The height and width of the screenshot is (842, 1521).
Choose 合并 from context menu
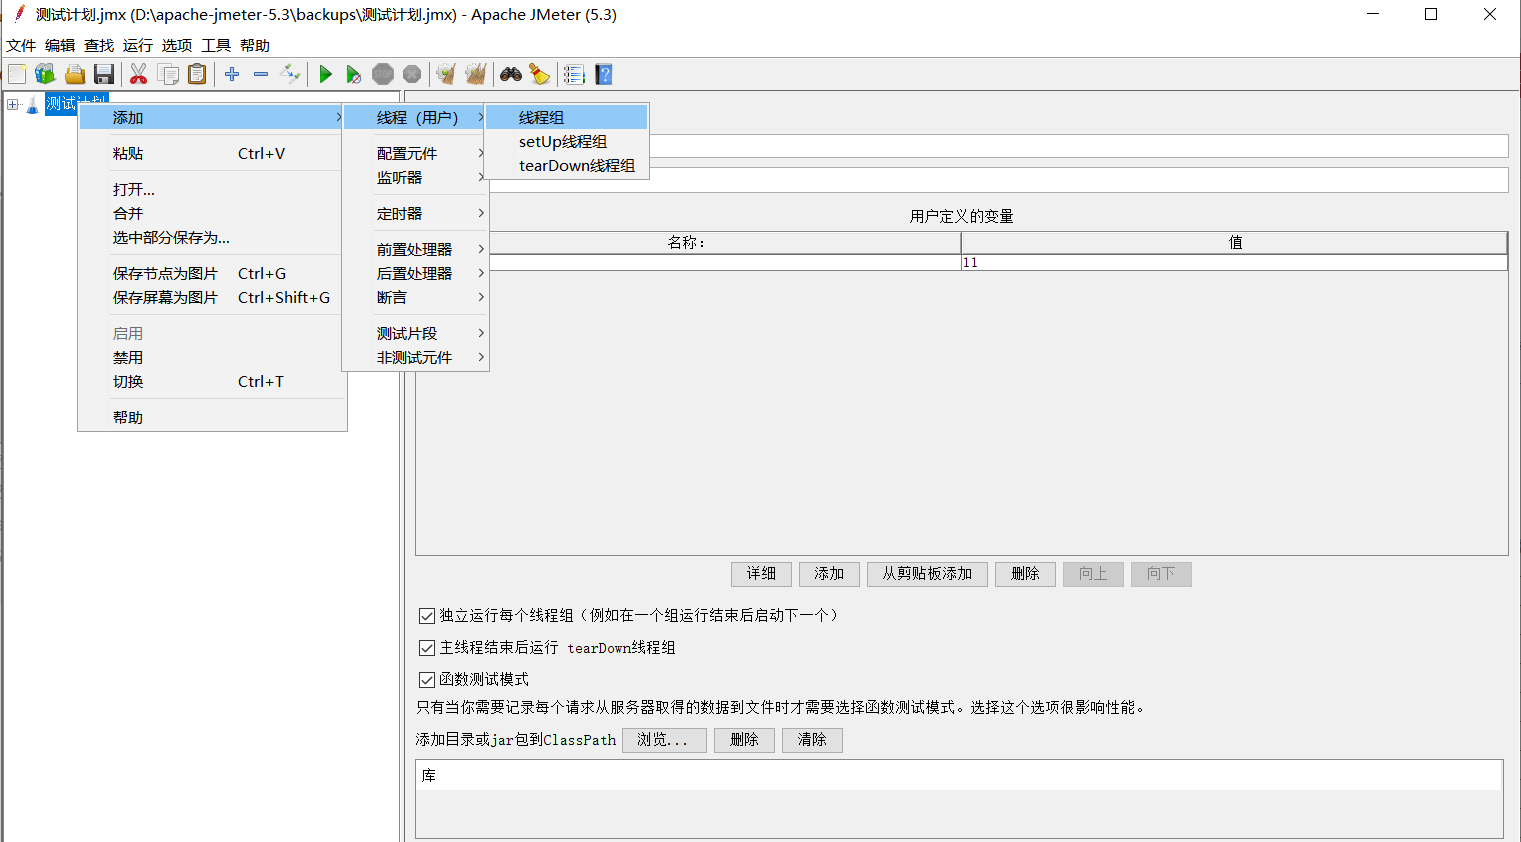pyautogui.click(x=212, y=213)
